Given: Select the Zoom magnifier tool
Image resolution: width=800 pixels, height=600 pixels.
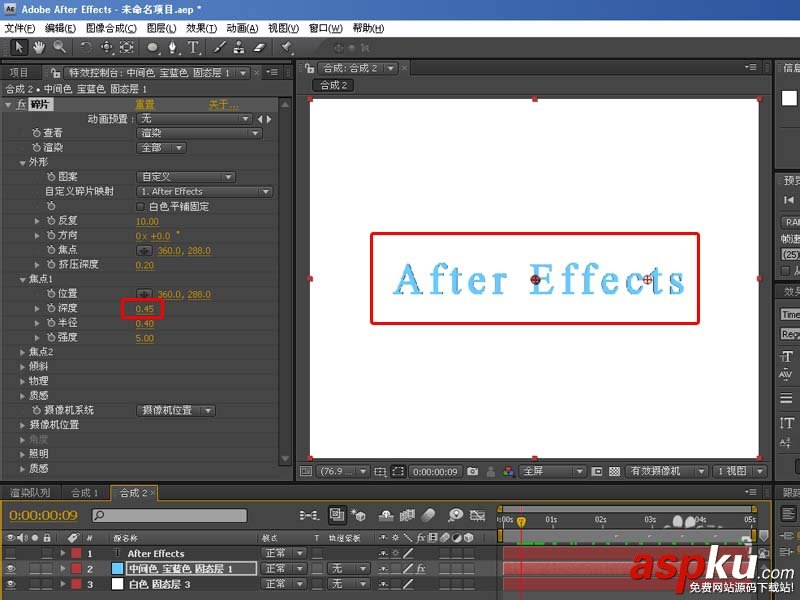Looking at the screenshot, I should 60,47.
